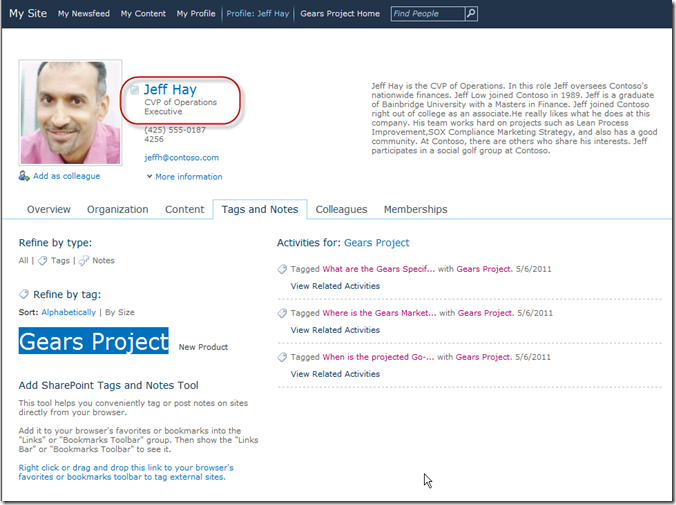Click the 'Add SharePoint Tags and Notes Tool' heading
Viewport: 676px width, 505px height.
coord(109,385)
